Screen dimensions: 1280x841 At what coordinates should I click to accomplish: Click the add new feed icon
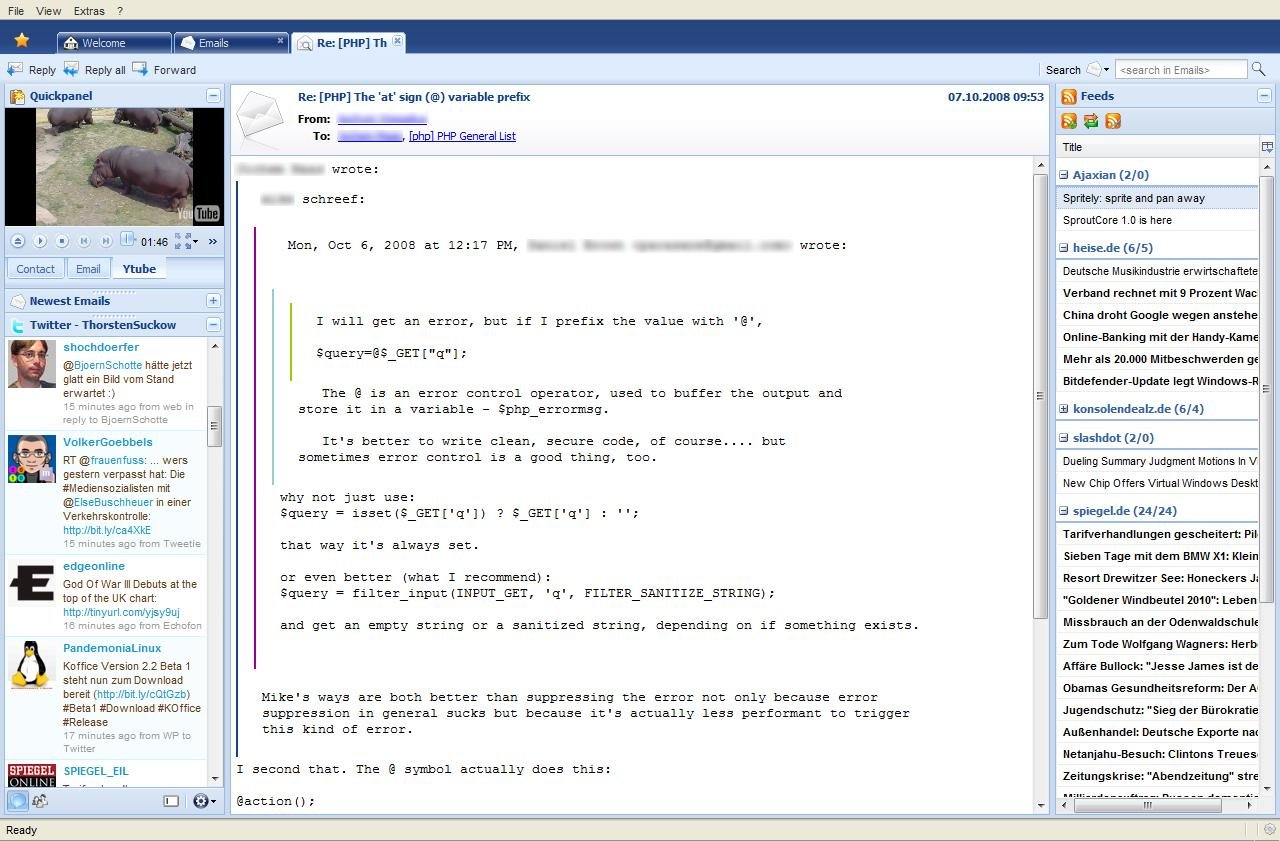tap(1068, 120)
